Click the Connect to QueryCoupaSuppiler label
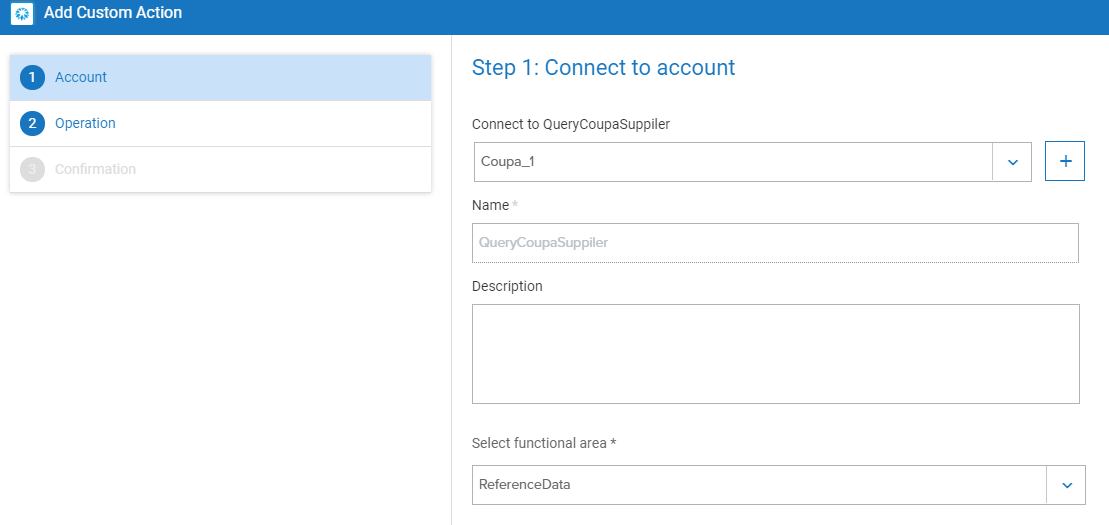Viewport: 1109px width, 525px height. tap(571, 125)
